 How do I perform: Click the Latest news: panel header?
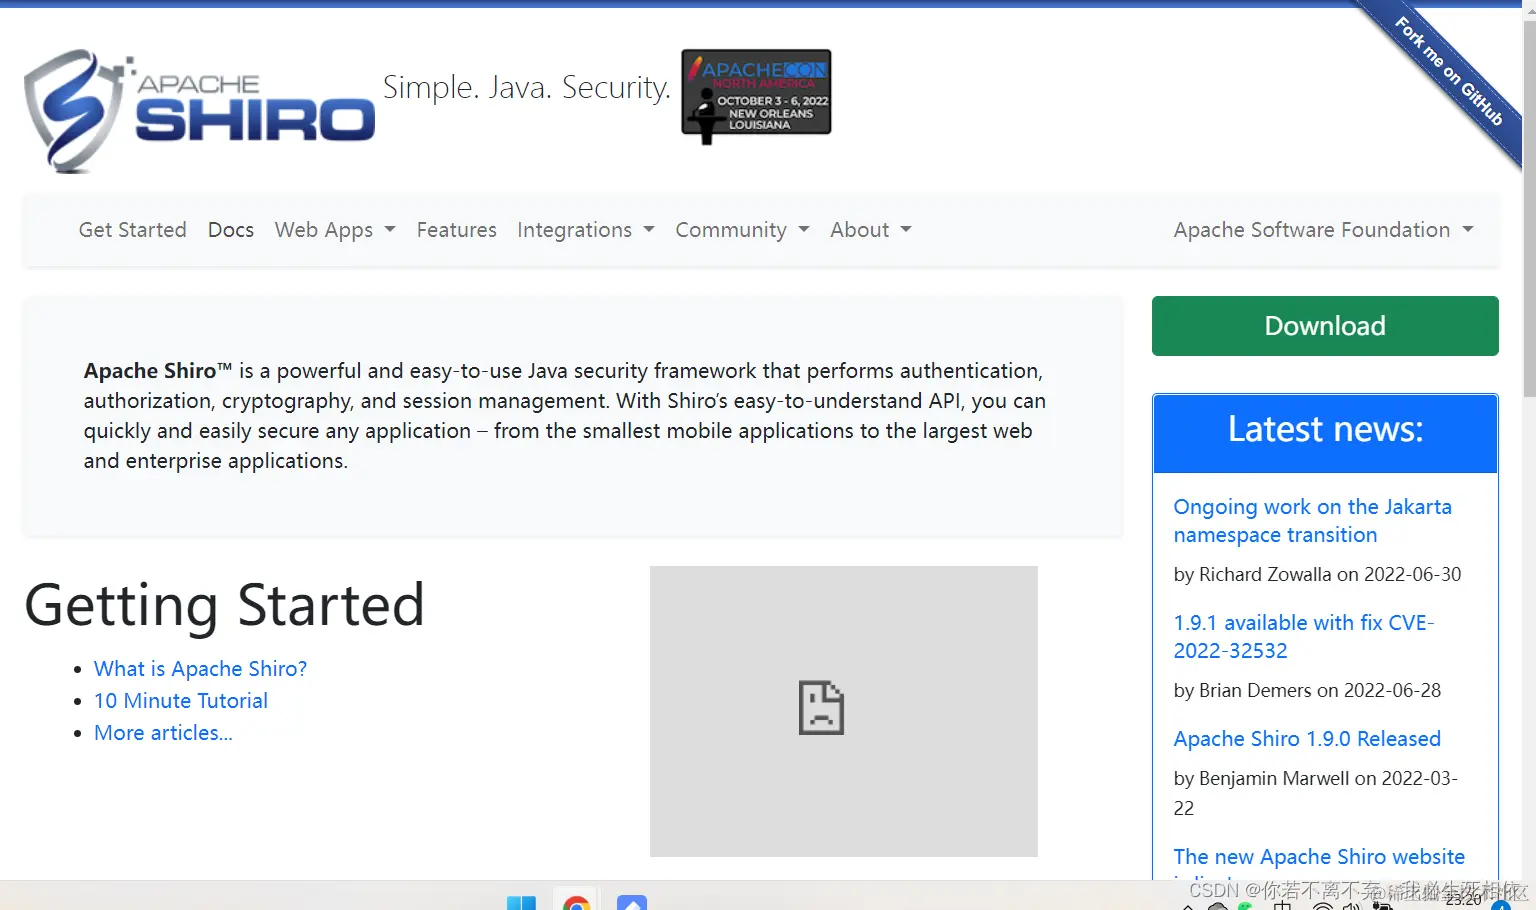point(1325,433)
